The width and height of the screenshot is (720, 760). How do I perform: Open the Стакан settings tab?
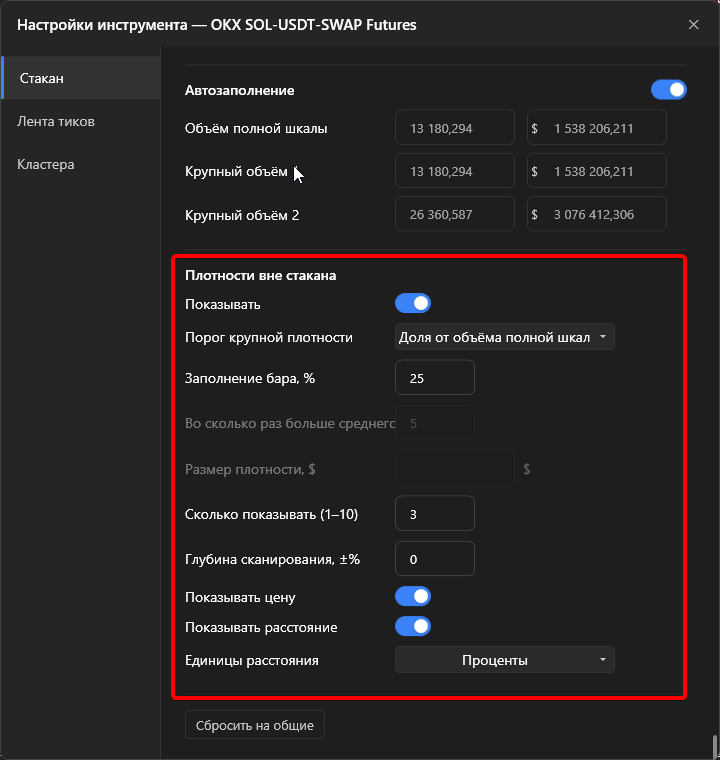(81, 78)
